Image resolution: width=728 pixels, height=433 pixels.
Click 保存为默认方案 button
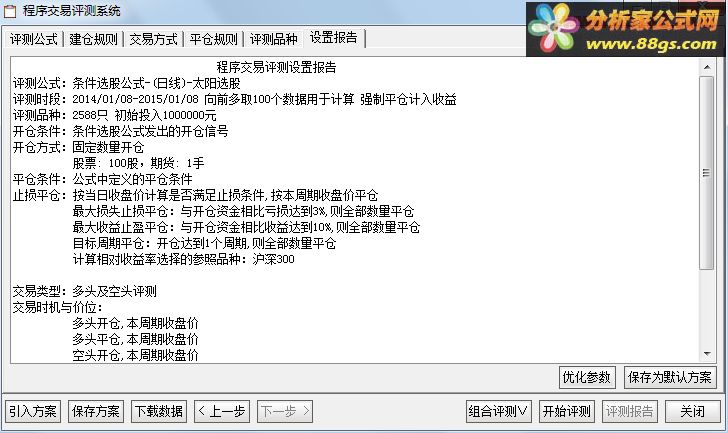[670, 377]
